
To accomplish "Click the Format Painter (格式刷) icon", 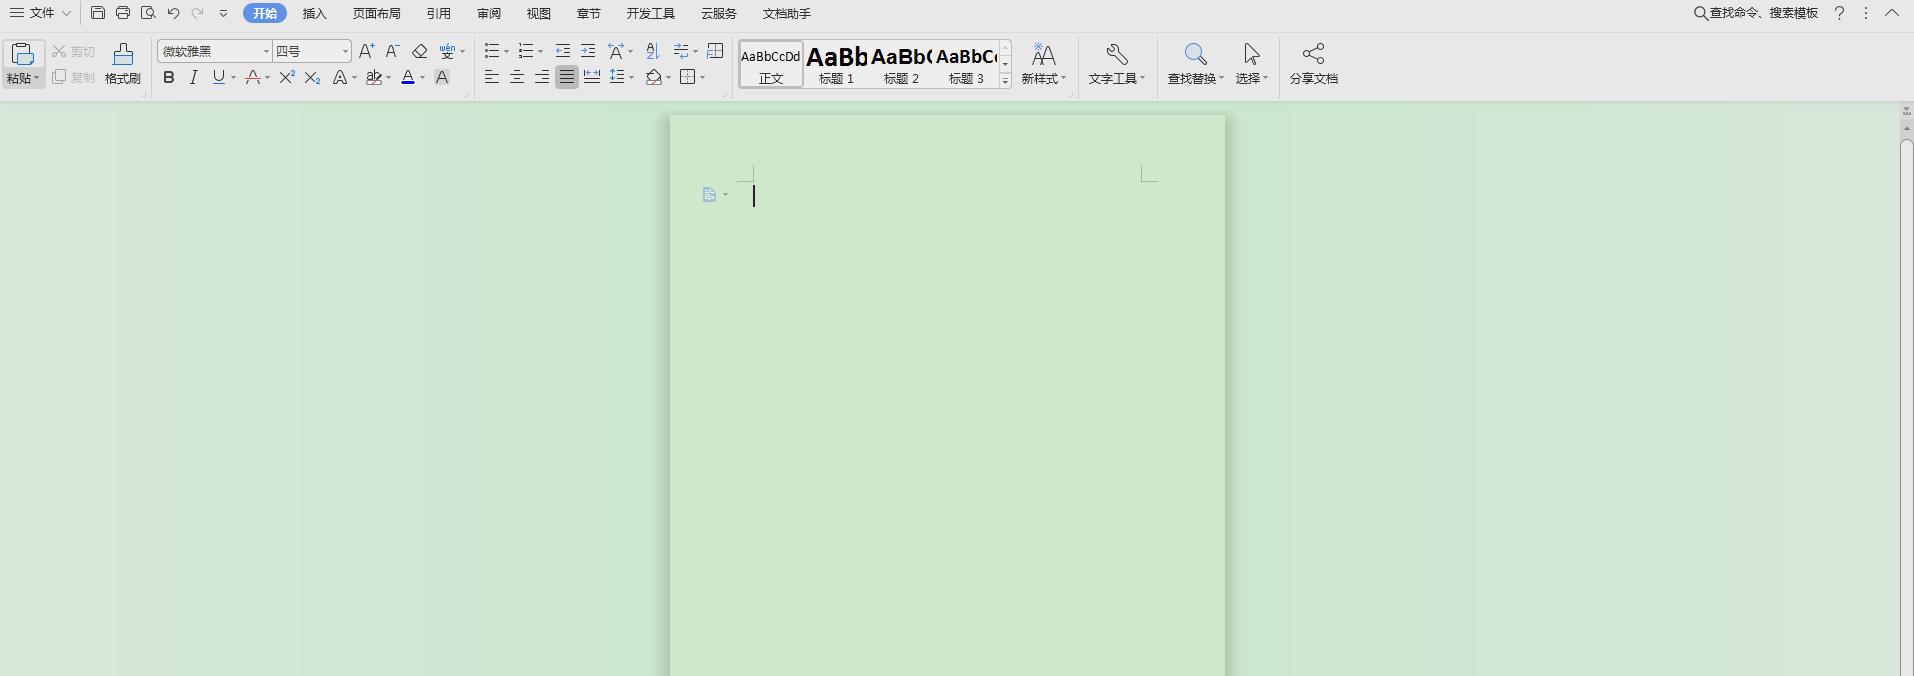I will (x=123, y=63).
